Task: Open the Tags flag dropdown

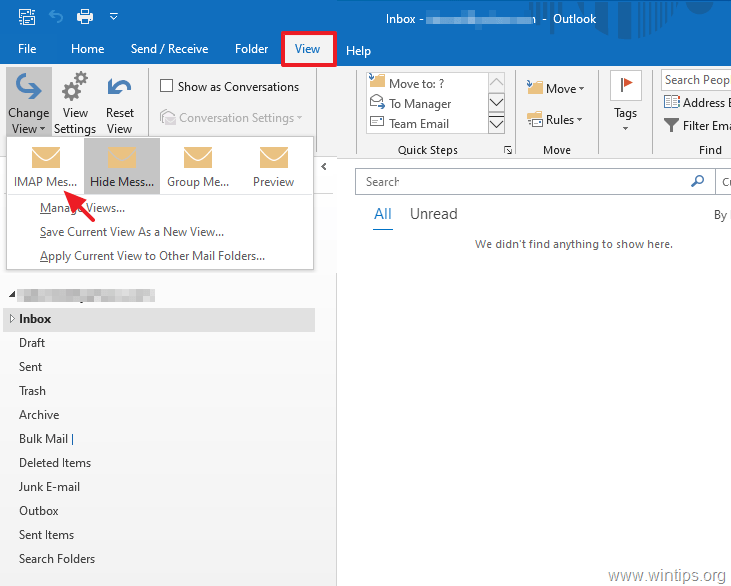Action: click(626, 102)
